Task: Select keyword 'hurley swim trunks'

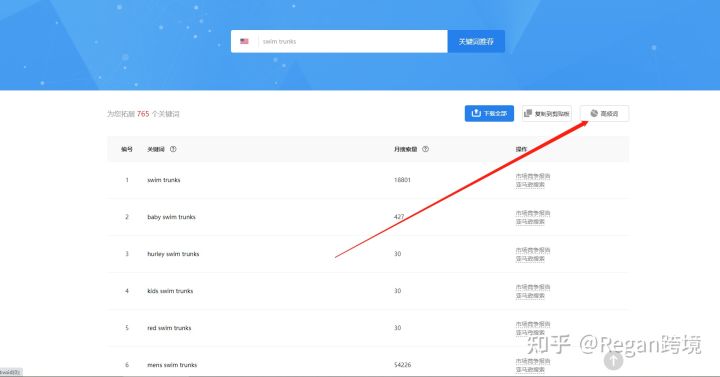Action: tap(173, 254)
